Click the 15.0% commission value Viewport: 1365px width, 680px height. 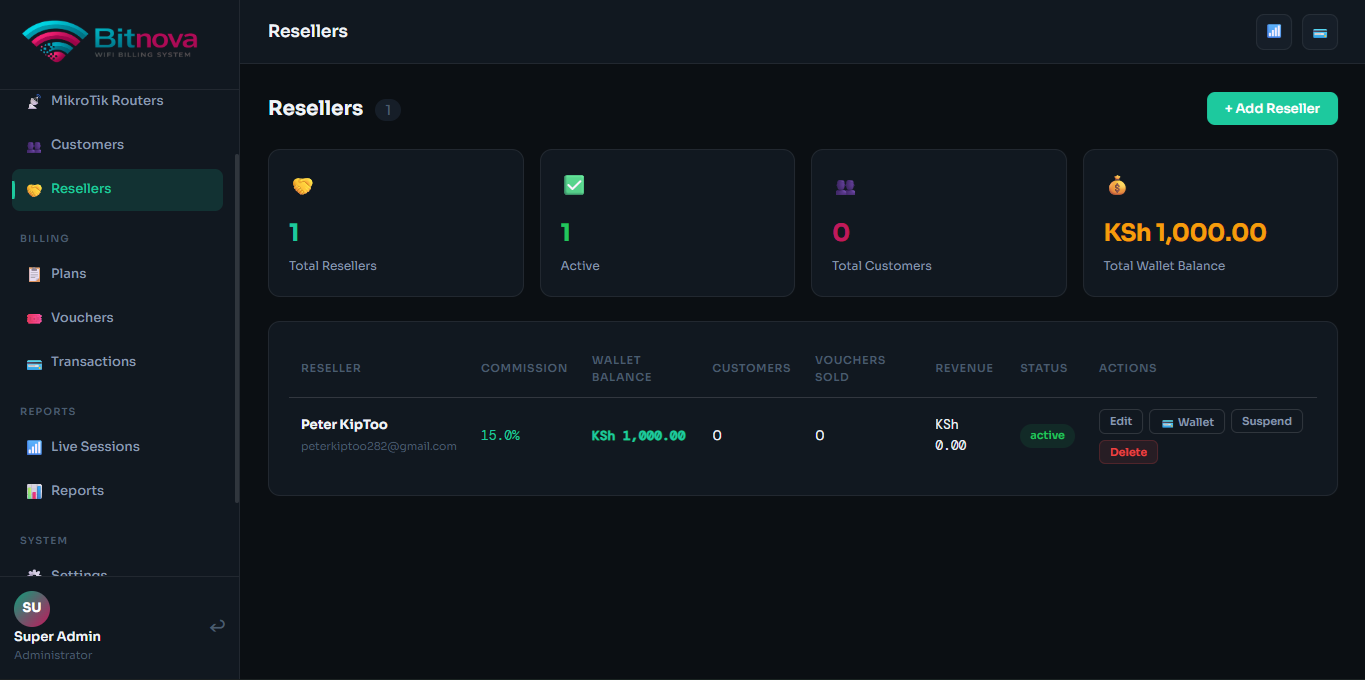(x=500, y=435)
